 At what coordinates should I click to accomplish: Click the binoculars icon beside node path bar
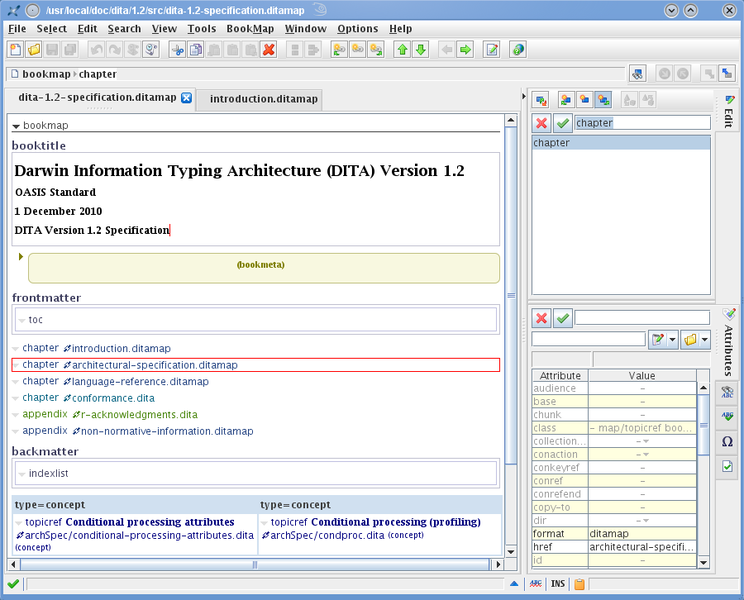pos(637,74)
